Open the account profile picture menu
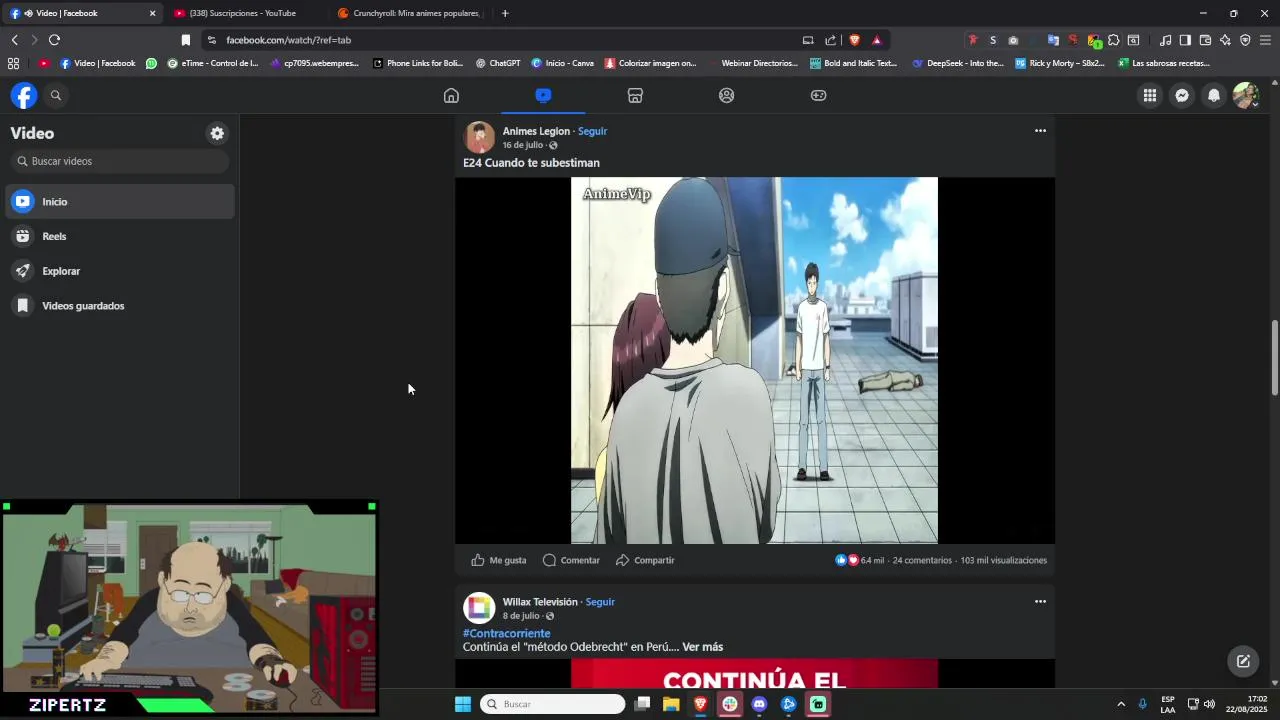The height and width of the screenshot is (720, 1280). pos(1246,95)
